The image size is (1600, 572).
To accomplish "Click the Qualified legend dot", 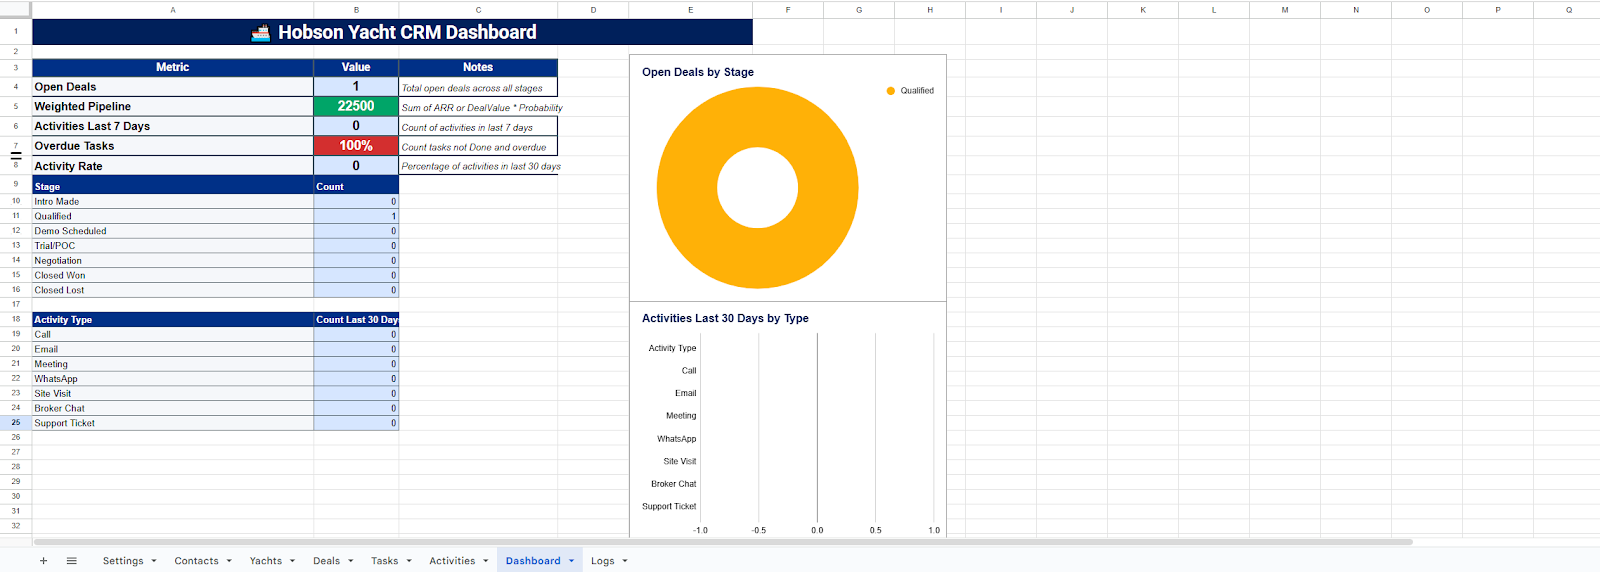I will click(x=891, y=91).
